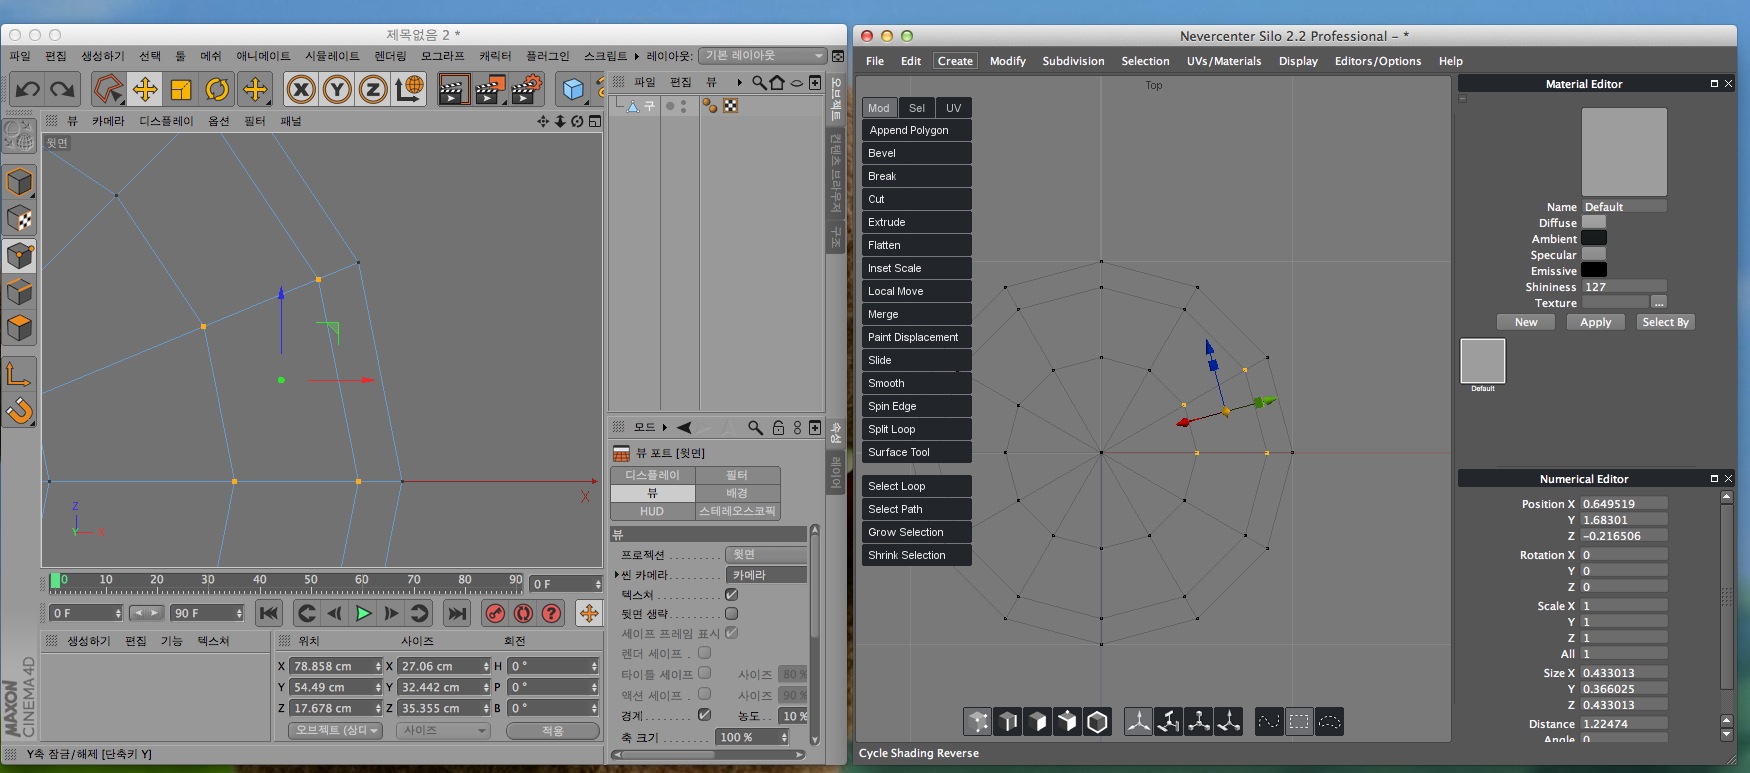This screenshot has width=1750, height=773.
Task: Toggle the 텍스처 checkbox in viewport settings
Action: (731, 594)
